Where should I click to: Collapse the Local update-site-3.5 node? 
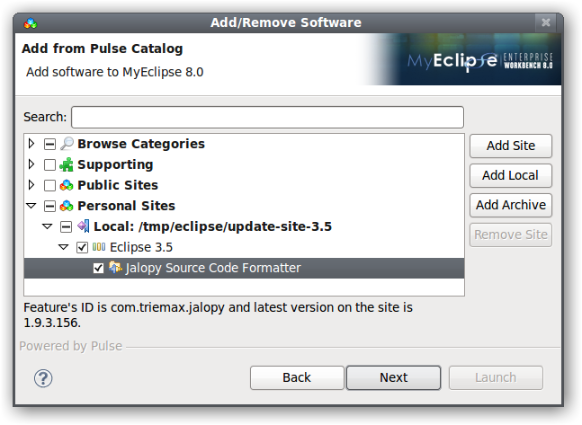[x=48, y=226]
